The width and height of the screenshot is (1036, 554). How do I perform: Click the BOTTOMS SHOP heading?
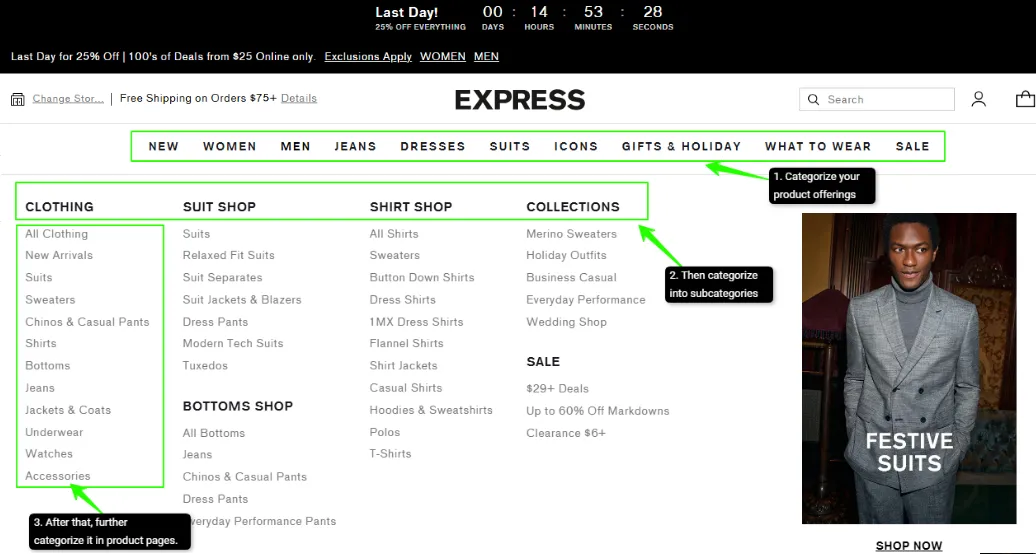click(238, 406)
